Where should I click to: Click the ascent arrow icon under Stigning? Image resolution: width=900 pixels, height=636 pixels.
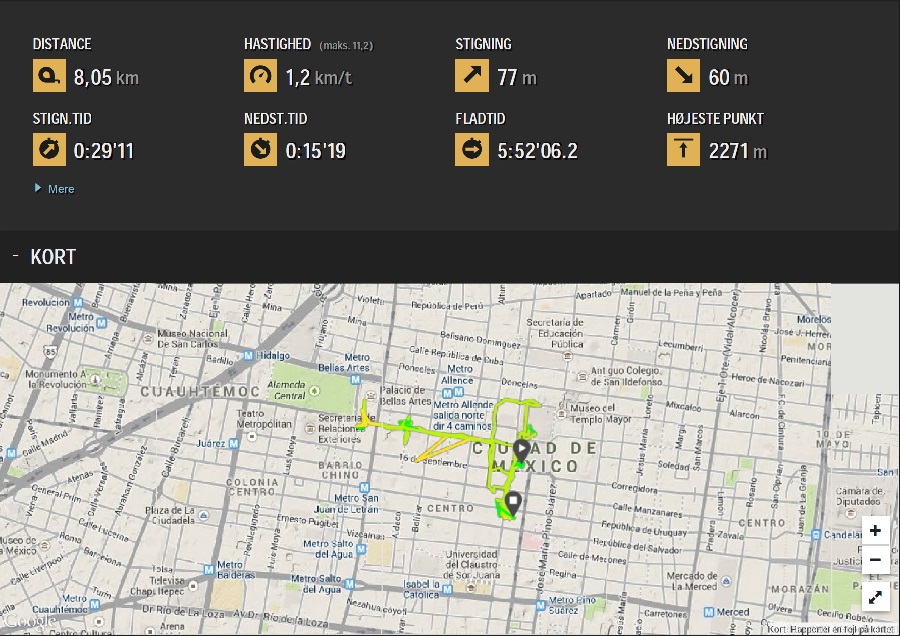pos(472,76)
